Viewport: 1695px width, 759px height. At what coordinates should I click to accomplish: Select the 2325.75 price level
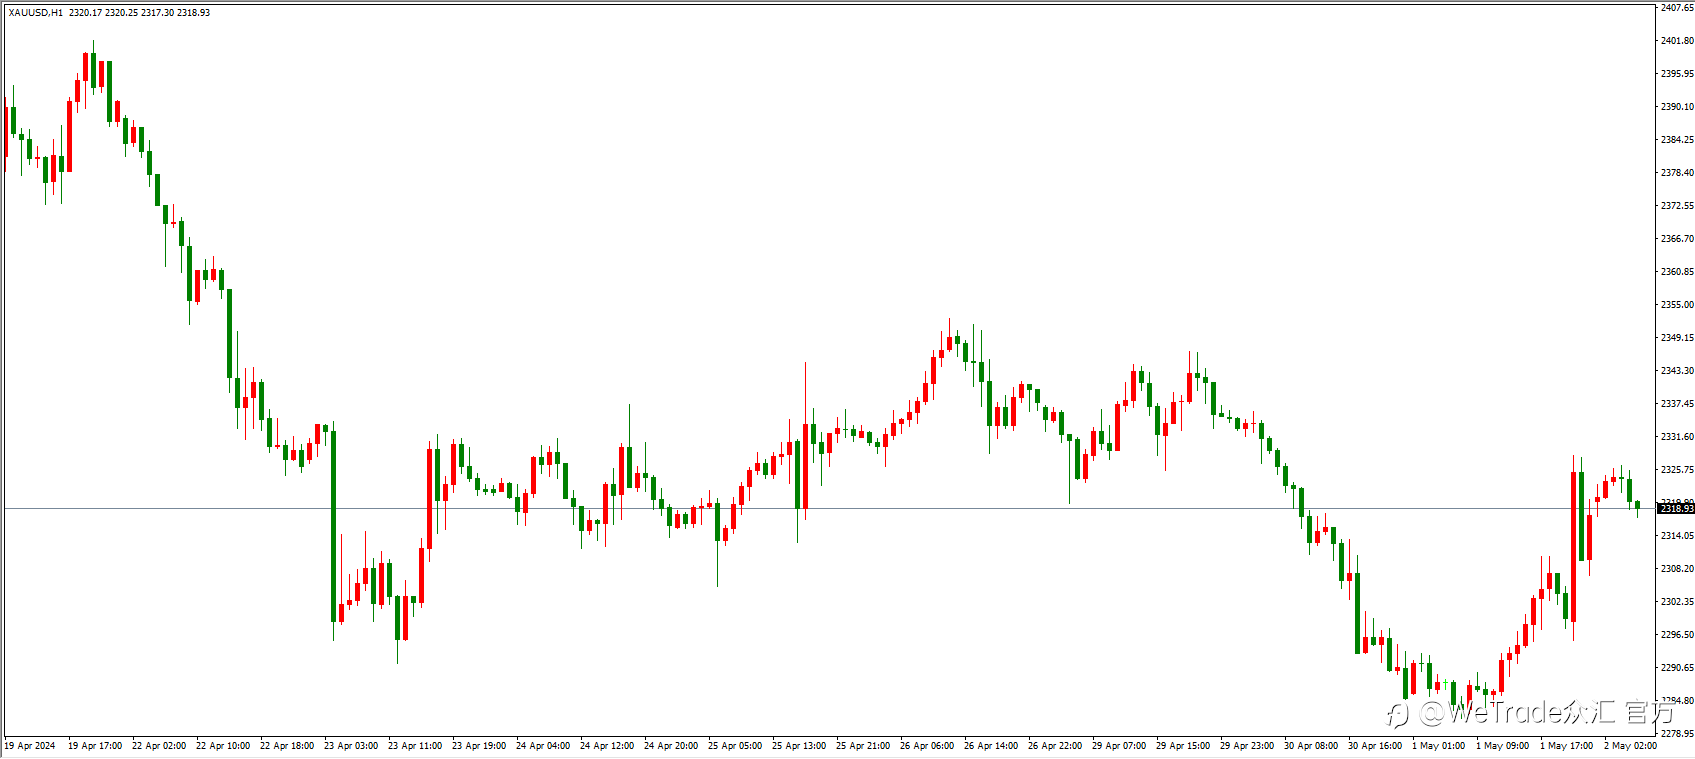(1677, 470)
